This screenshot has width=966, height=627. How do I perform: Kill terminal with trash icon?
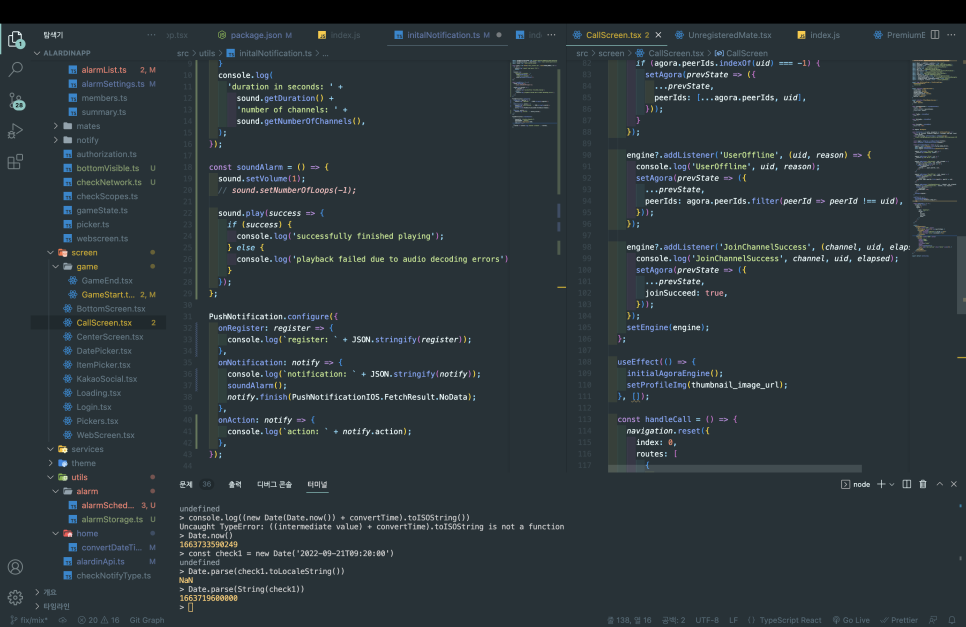[922, 484]
